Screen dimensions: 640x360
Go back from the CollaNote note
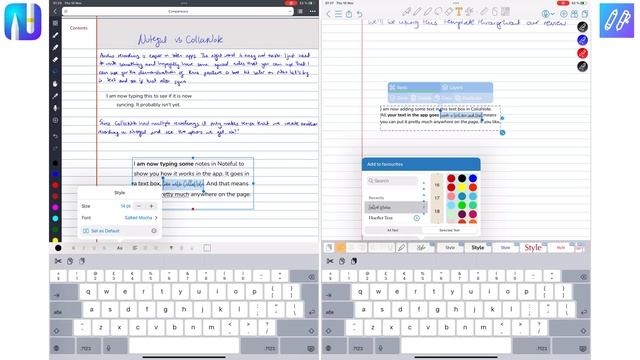(x=329, y=14)
